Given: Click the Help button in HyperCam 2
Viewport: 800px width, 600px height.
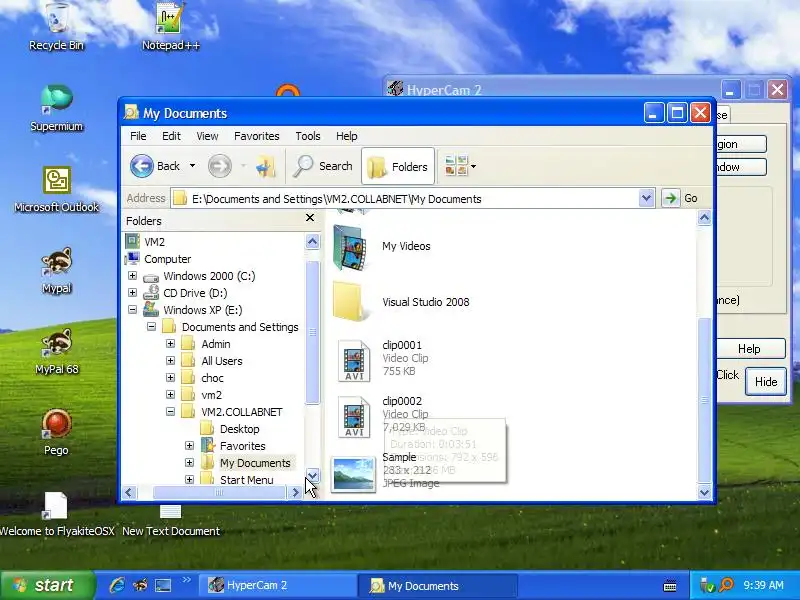Looking at the screenshot, I should click(x=751, y=349).
